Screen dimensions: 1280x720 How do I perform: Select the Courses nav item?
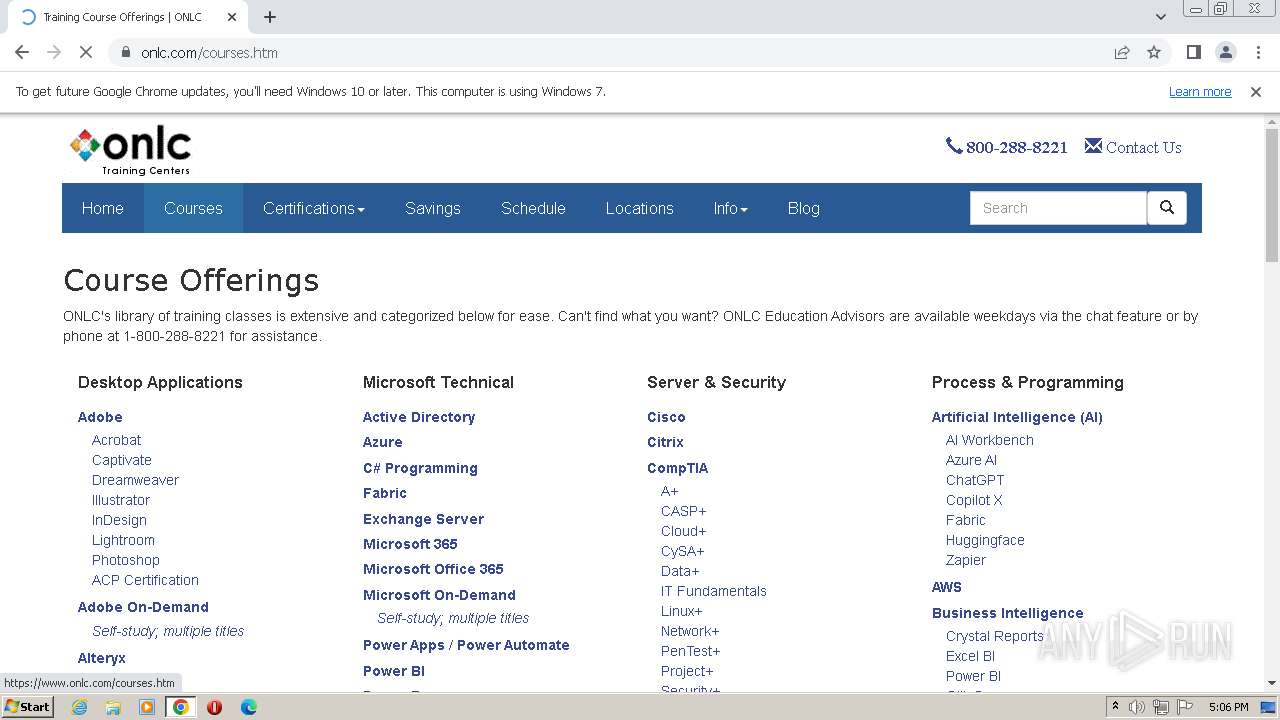(x=193, y=208)
